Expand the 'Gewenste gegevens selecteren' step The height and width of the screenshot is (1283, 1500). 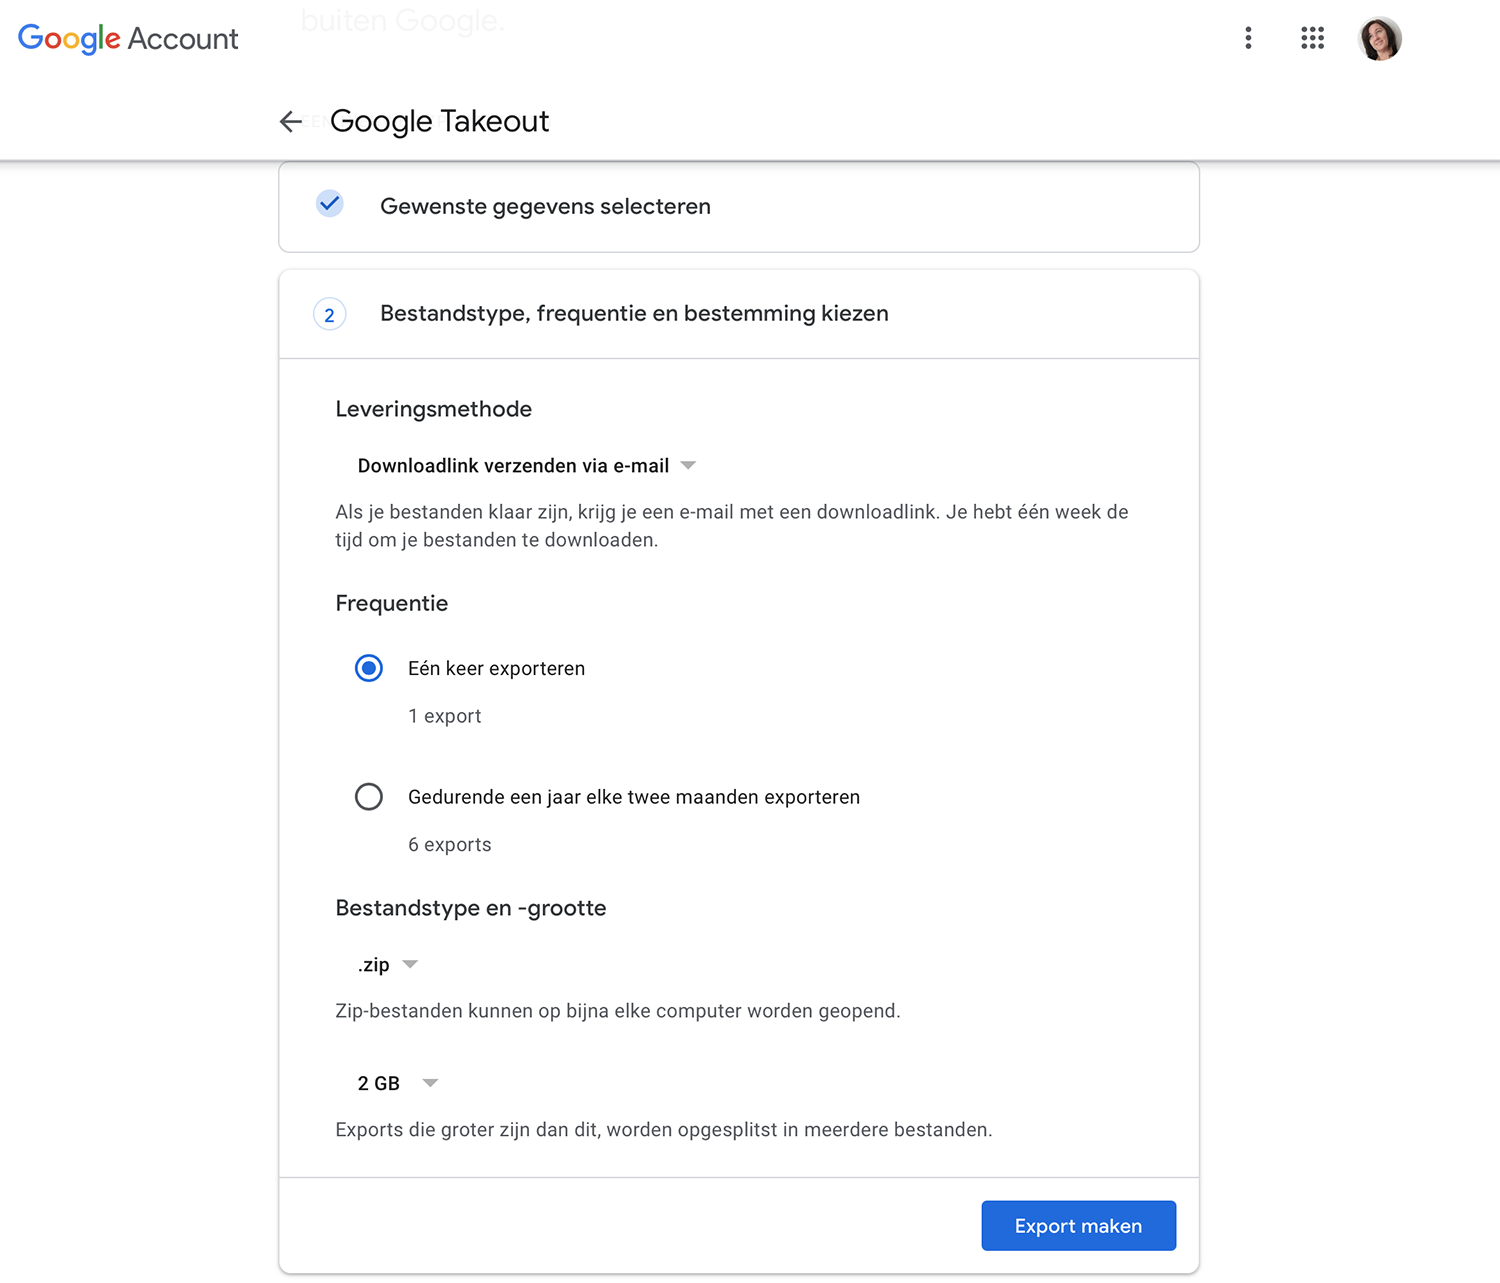739,207
